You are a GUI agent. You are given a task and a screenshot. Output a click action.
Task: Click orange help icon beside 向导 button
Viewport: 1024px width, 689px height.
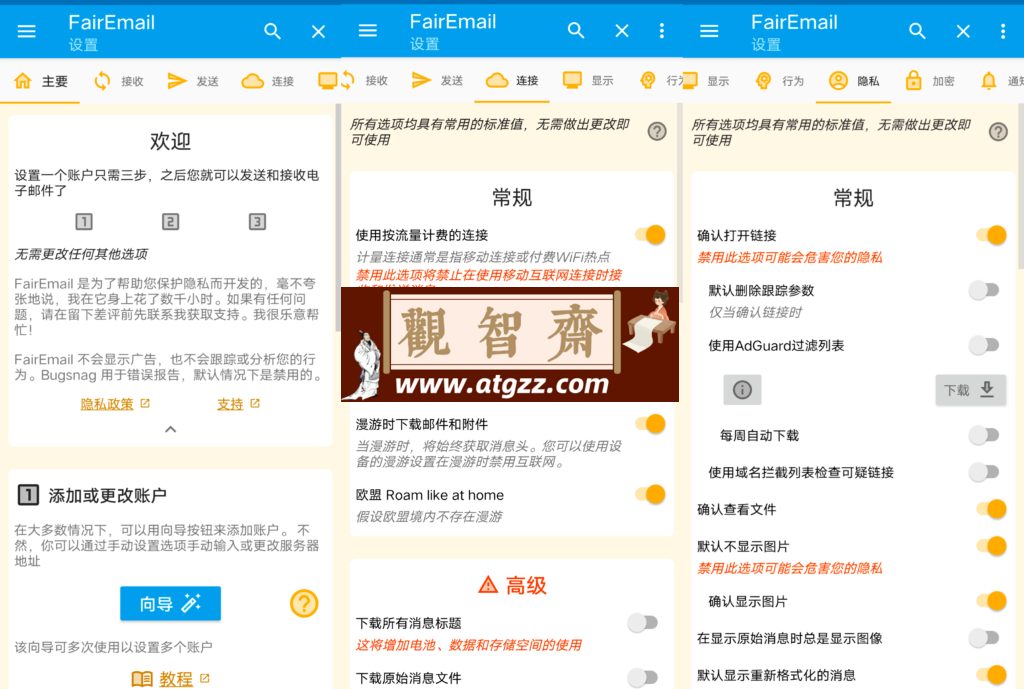tap(304, 603)
